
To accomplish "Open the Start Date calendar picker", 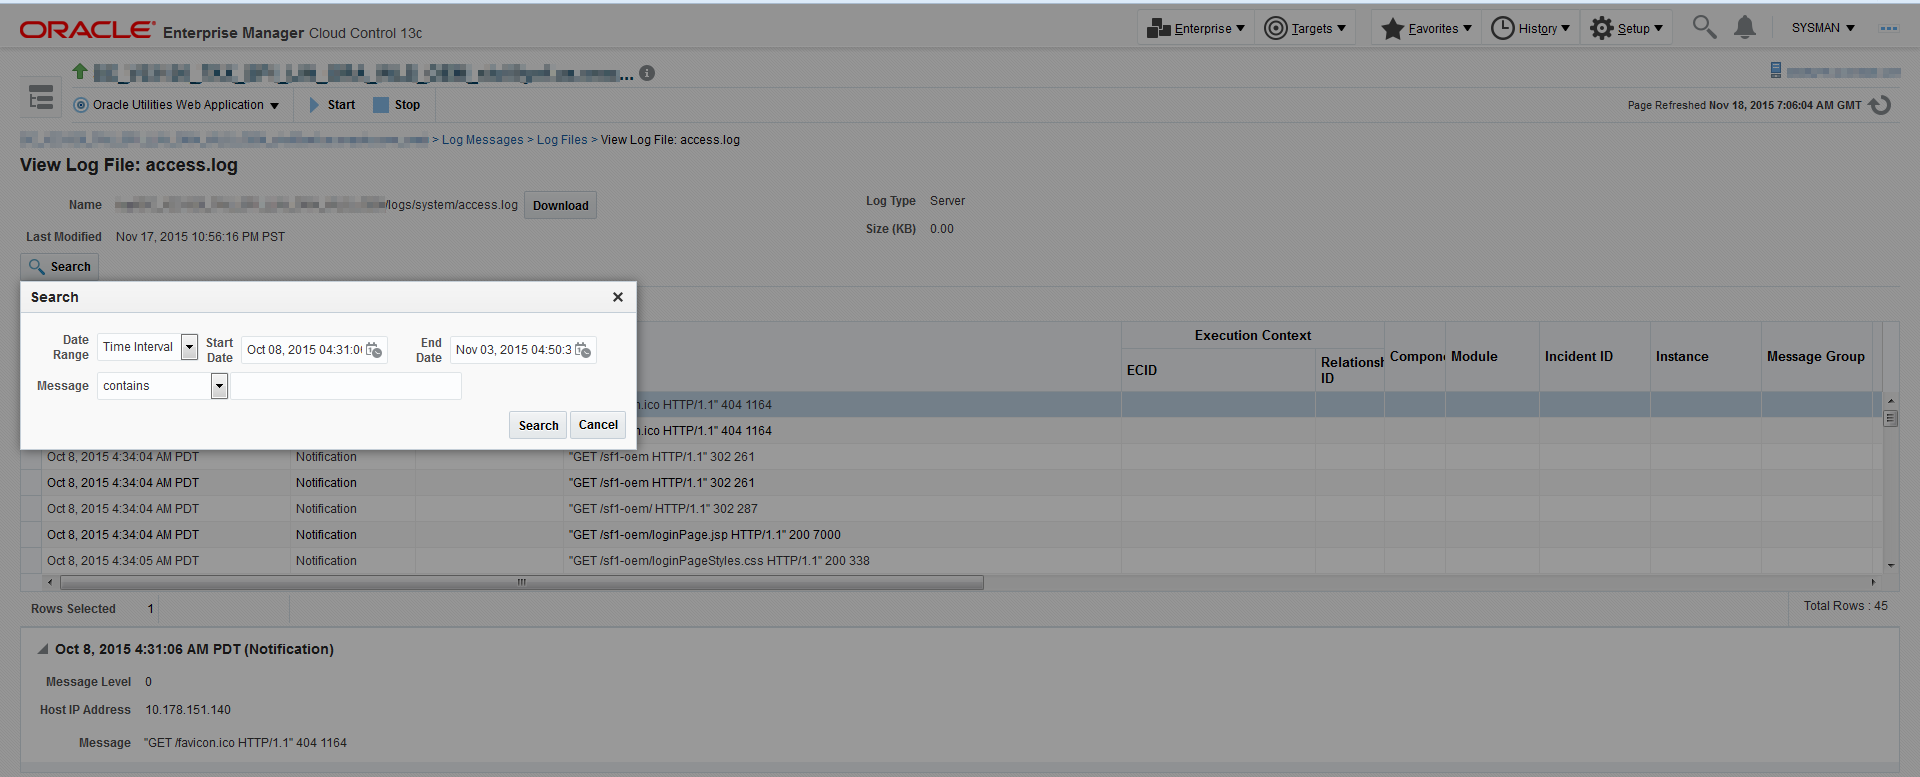I will 374,350.
